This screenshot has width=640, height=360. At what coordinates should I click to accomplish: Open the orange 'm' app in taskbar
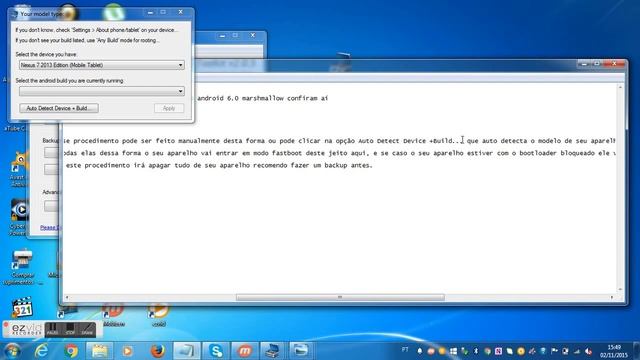[x=245, y=351]
